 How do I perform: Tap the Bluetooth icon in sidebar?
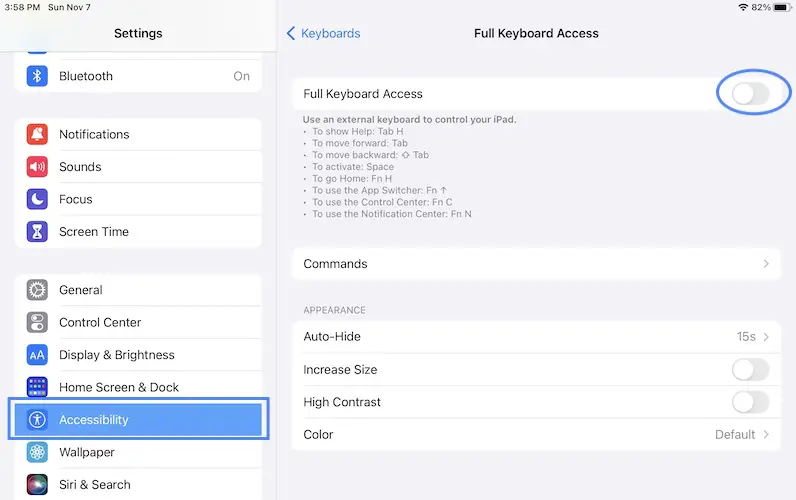37,76
